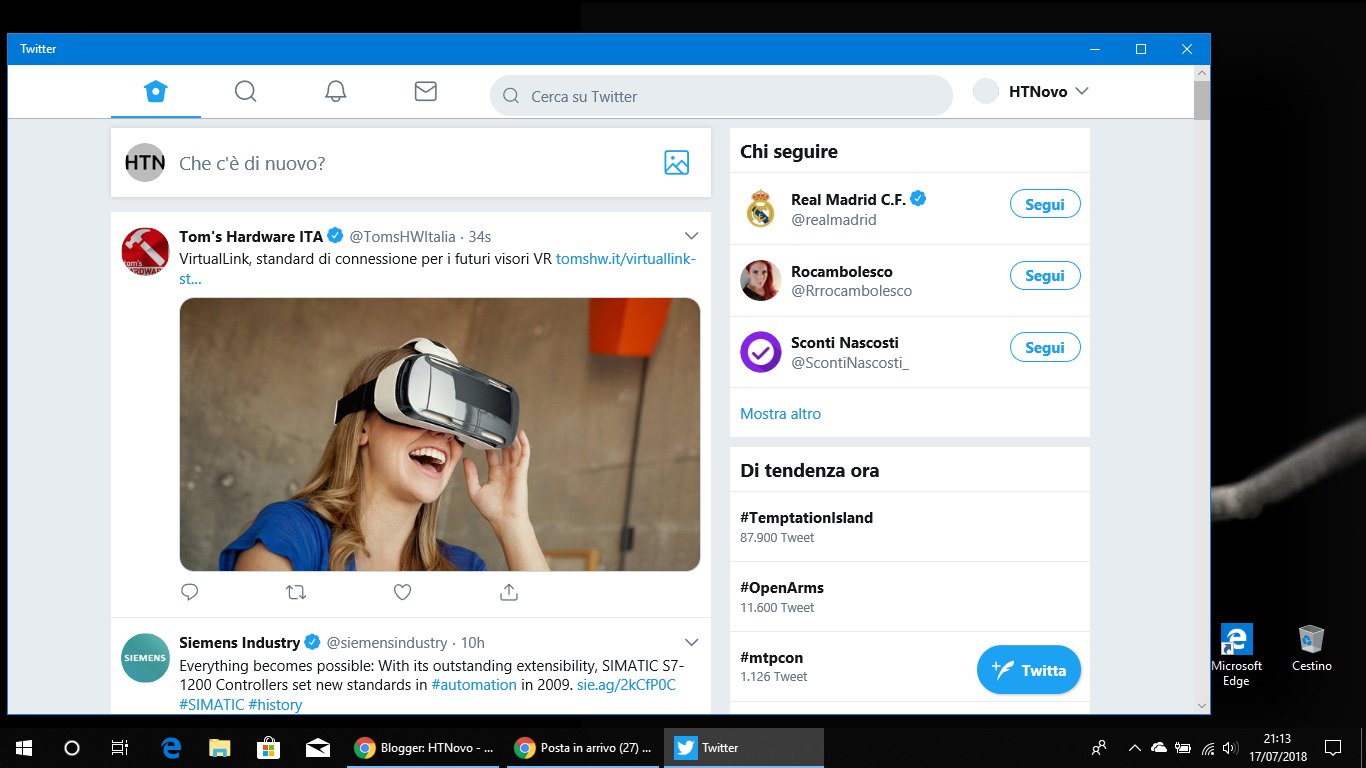Follow Rocambolesco

pyautogui.click(x=1045, y=276)
